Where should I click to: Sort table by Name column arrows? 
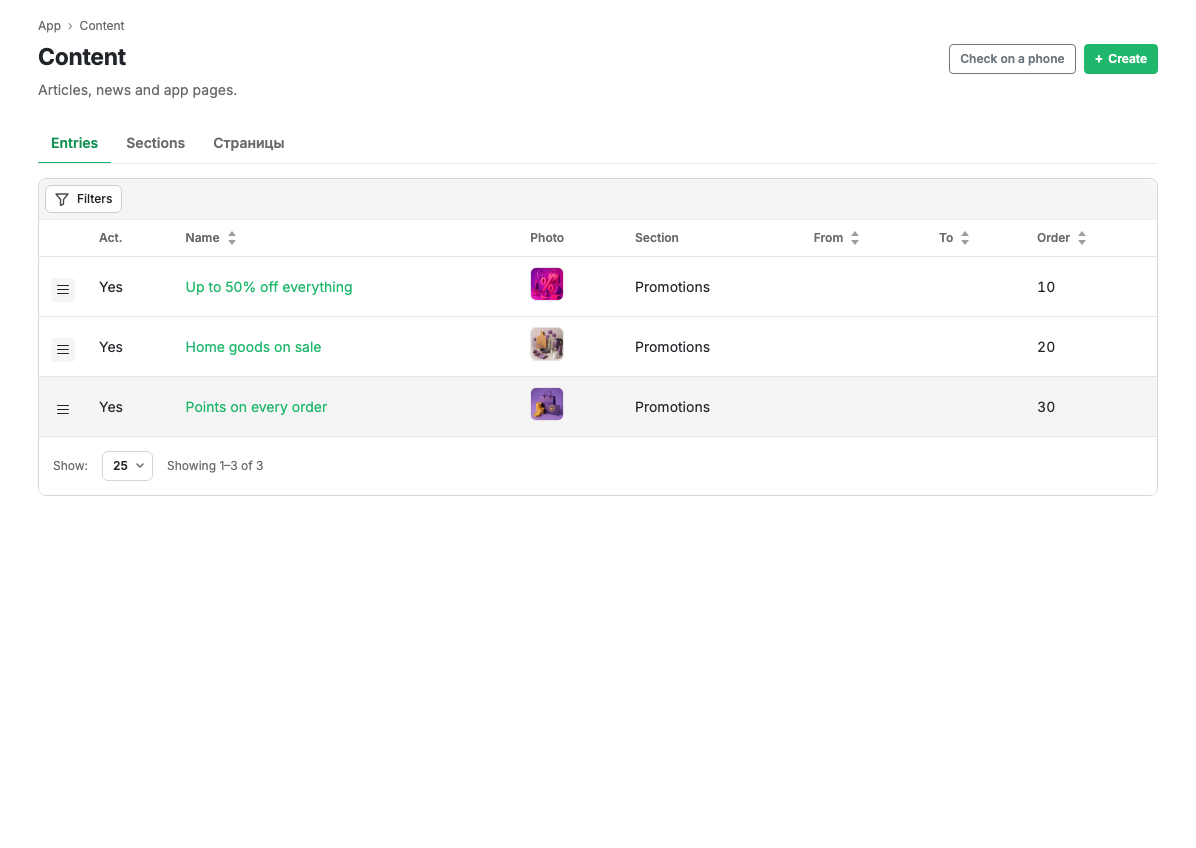coord(232,238)
